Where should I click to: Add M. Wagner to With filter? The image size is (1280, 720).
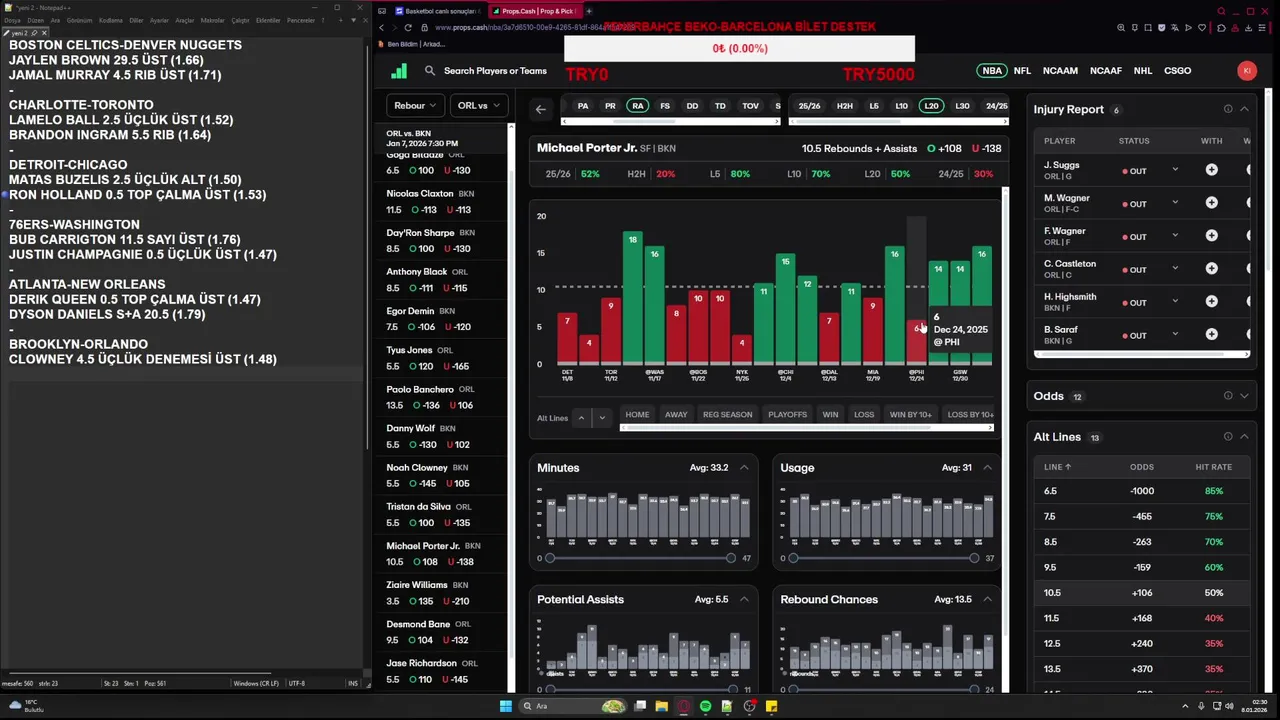point(1211,203)
